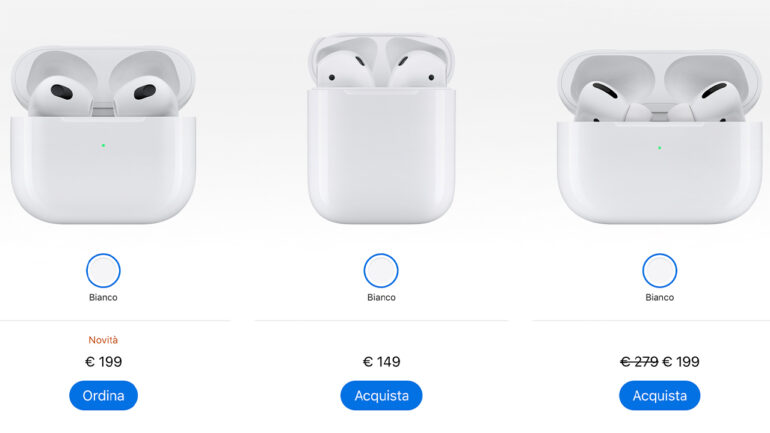Click the orange Novità label
Image resolution: width=770 pixels, height=433 pixels.
[103, 340]
